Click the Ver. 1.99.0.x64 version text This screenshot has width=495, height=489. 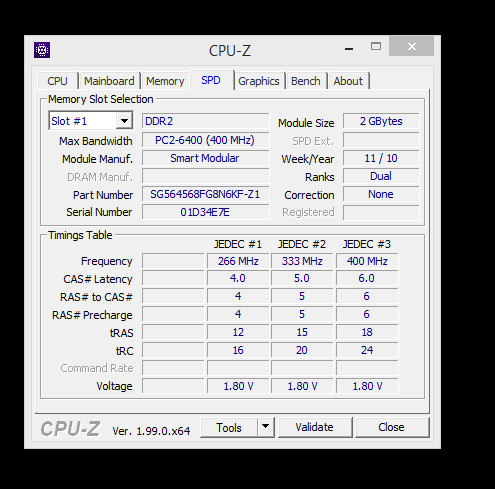point(151,431)
